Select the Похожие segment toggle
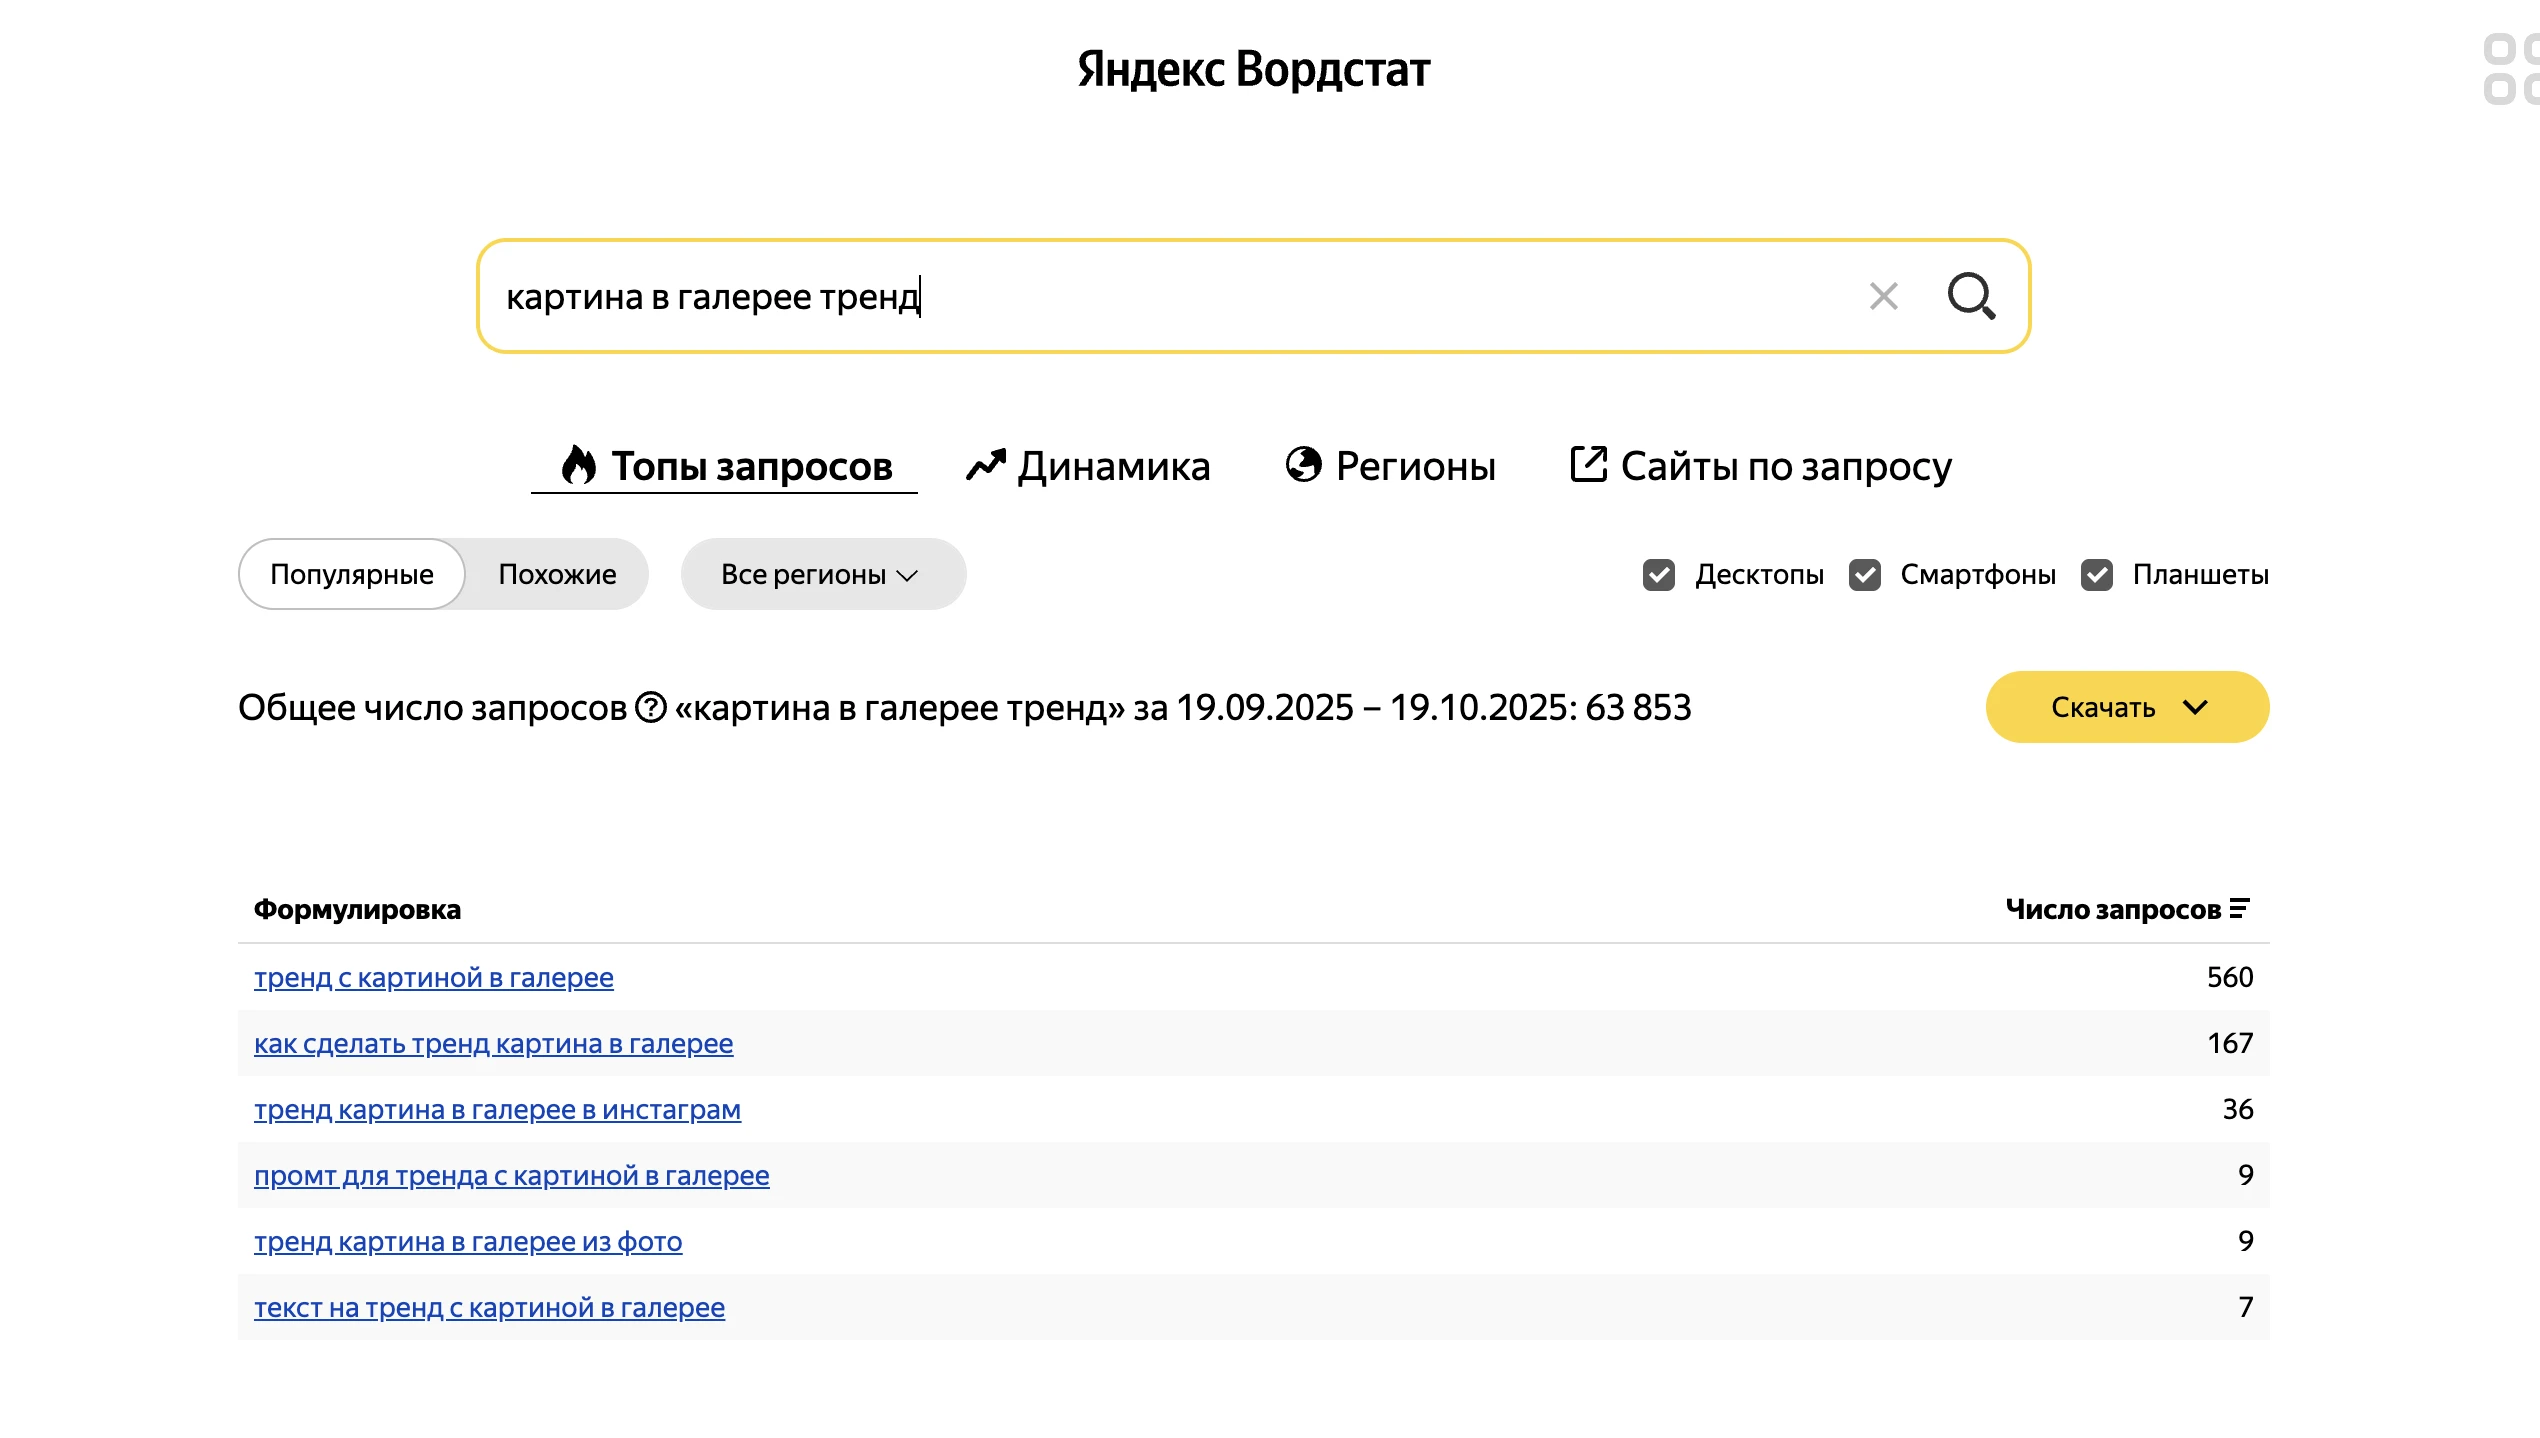The image size is (2540, 1438). pos(557,575)
